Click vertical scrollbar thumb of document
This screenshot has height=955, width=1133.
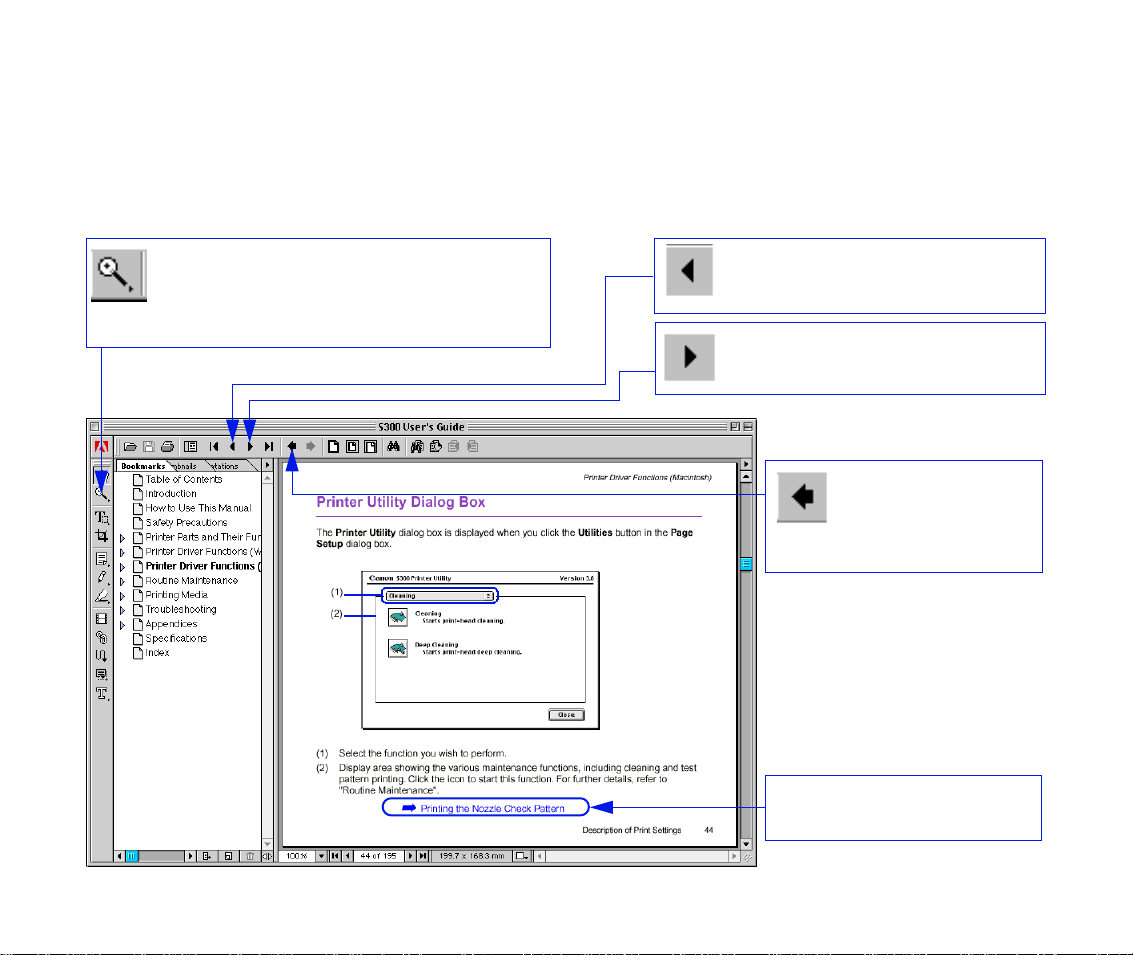[x=746, y=564]
